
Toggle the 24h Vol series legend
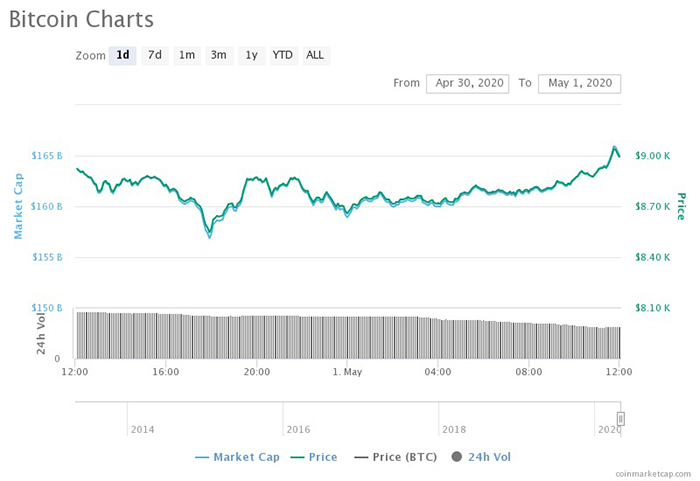(489, 457)
